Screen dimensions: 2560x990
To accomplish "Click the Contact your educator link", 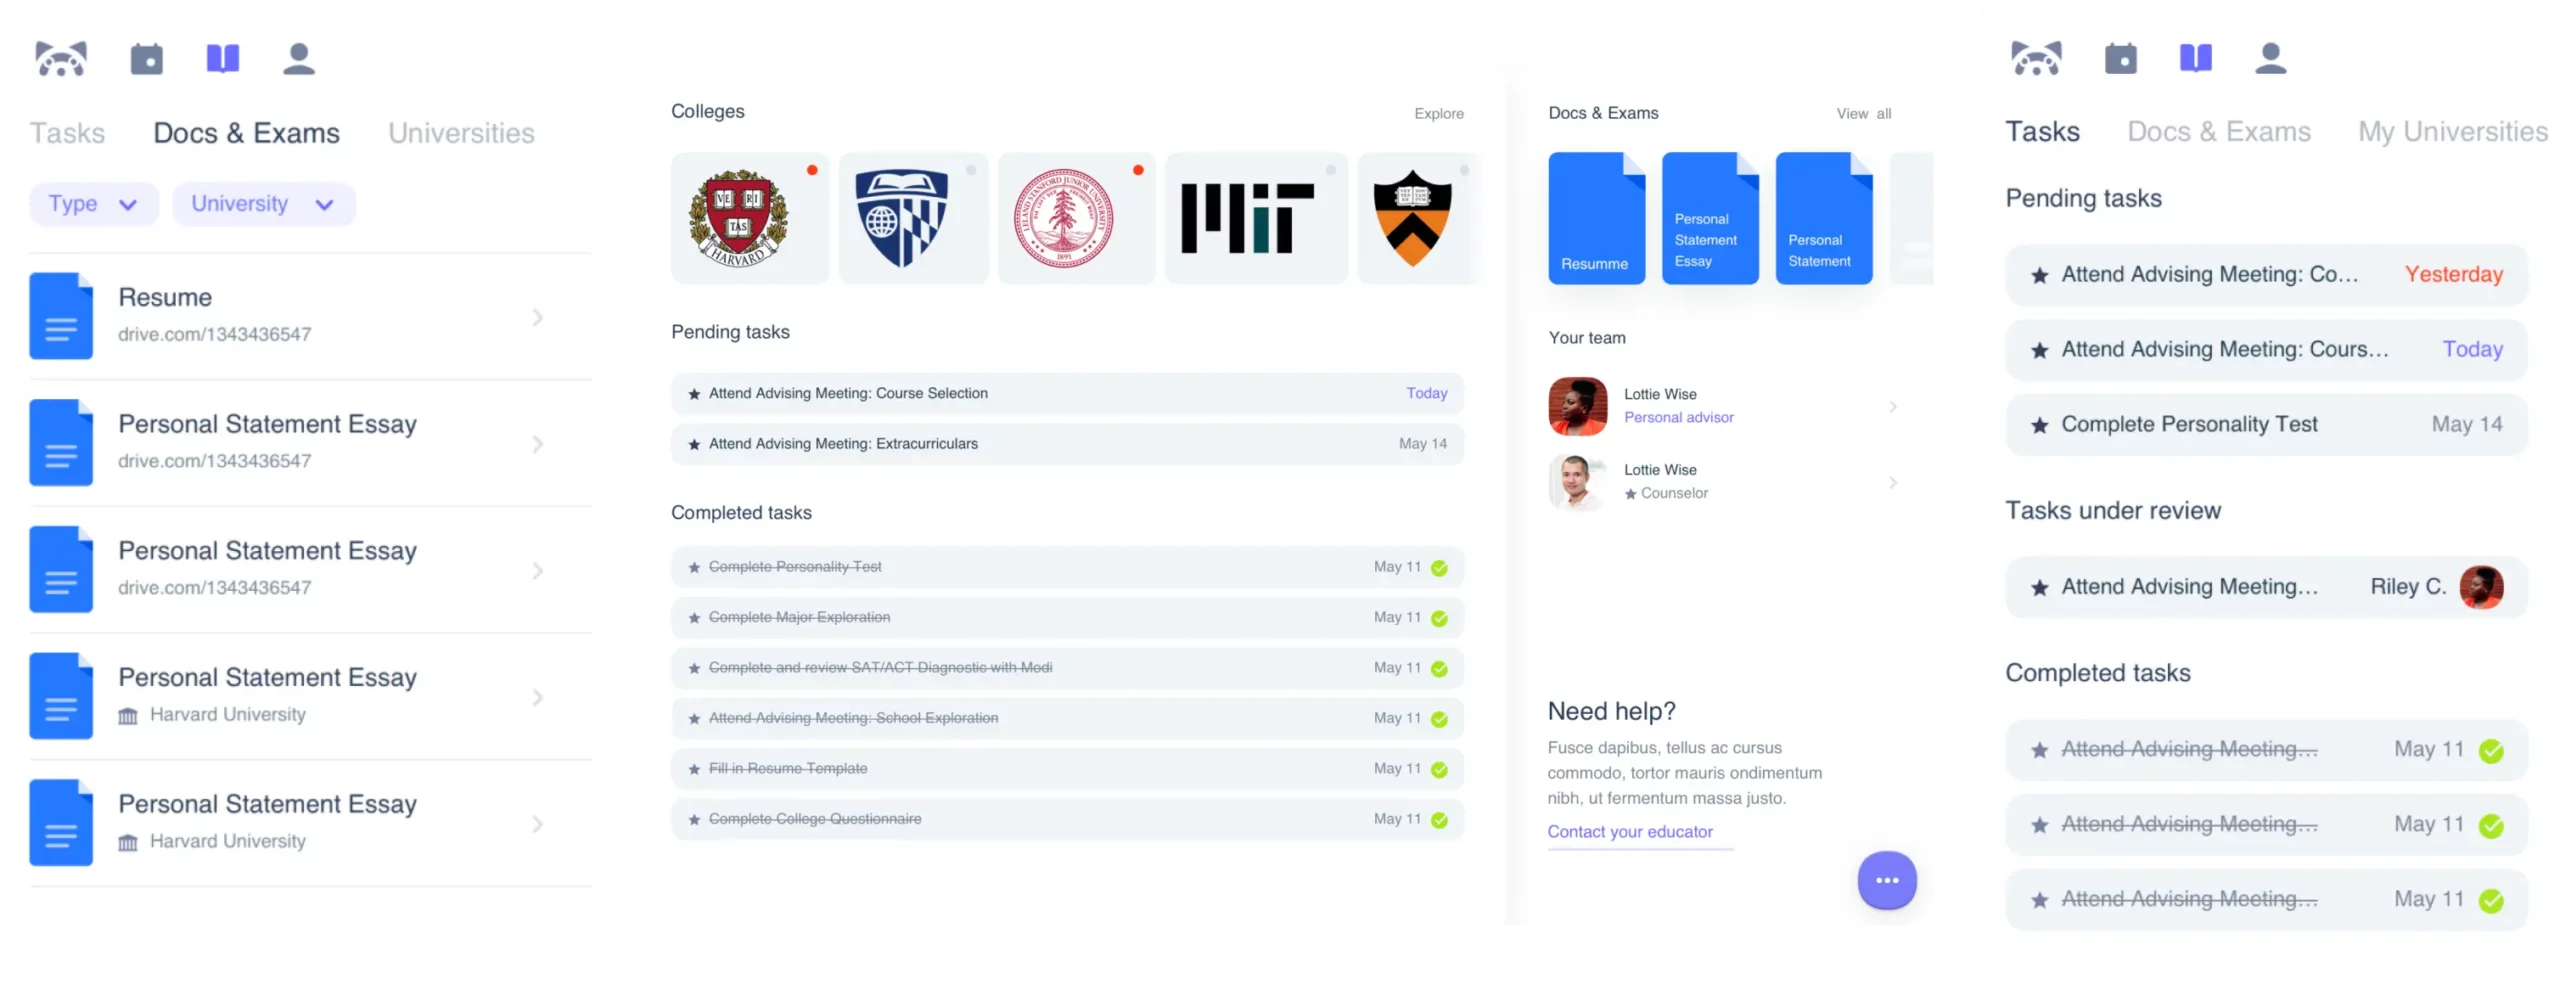I will click(1629, 832).
